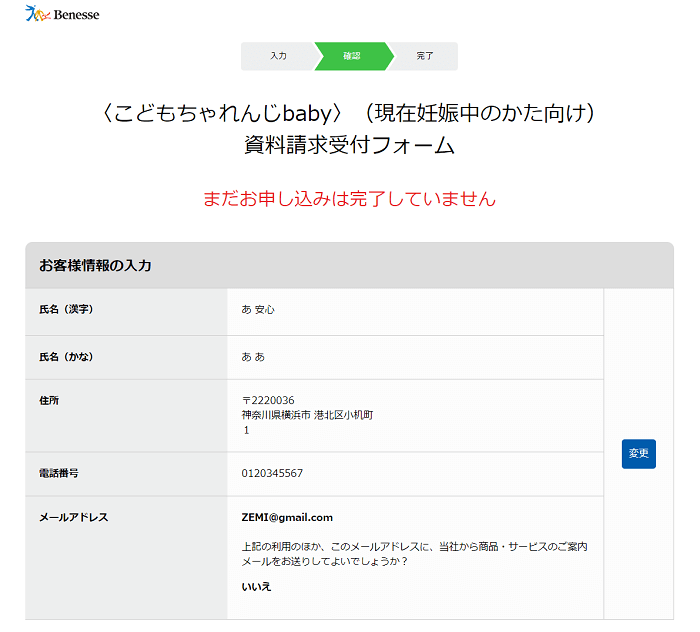This screenshot has height=632, width=700.
Task: Click the form title 資料請求受付フォーム
Action: [350, 145]
